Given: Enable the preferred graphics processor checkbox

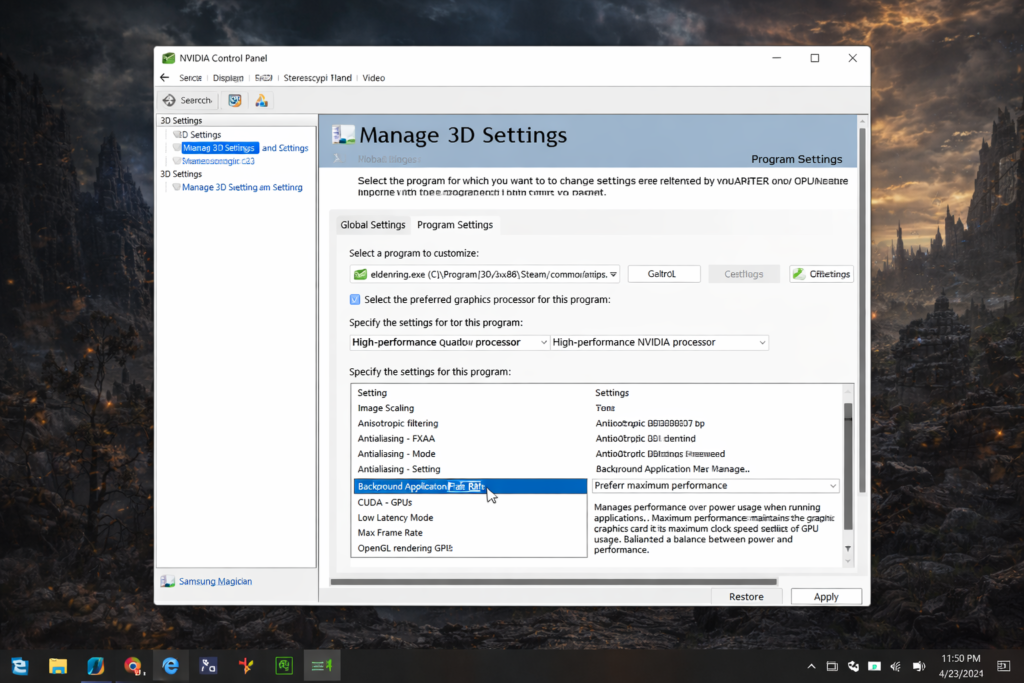Looking at the screenshot, I should click(355, 299).
